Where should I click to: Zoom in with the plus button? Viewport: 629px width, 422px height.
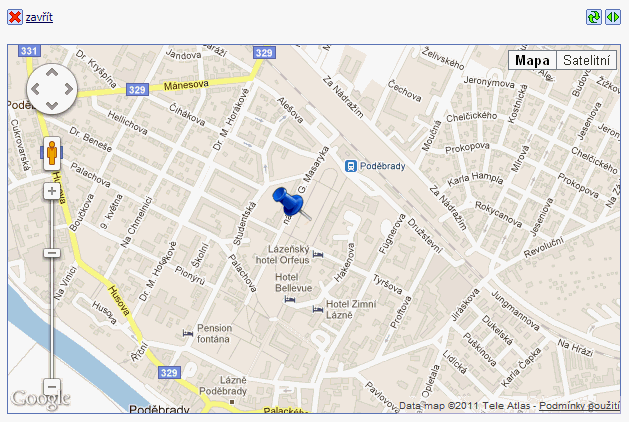[x=52, y=191]
